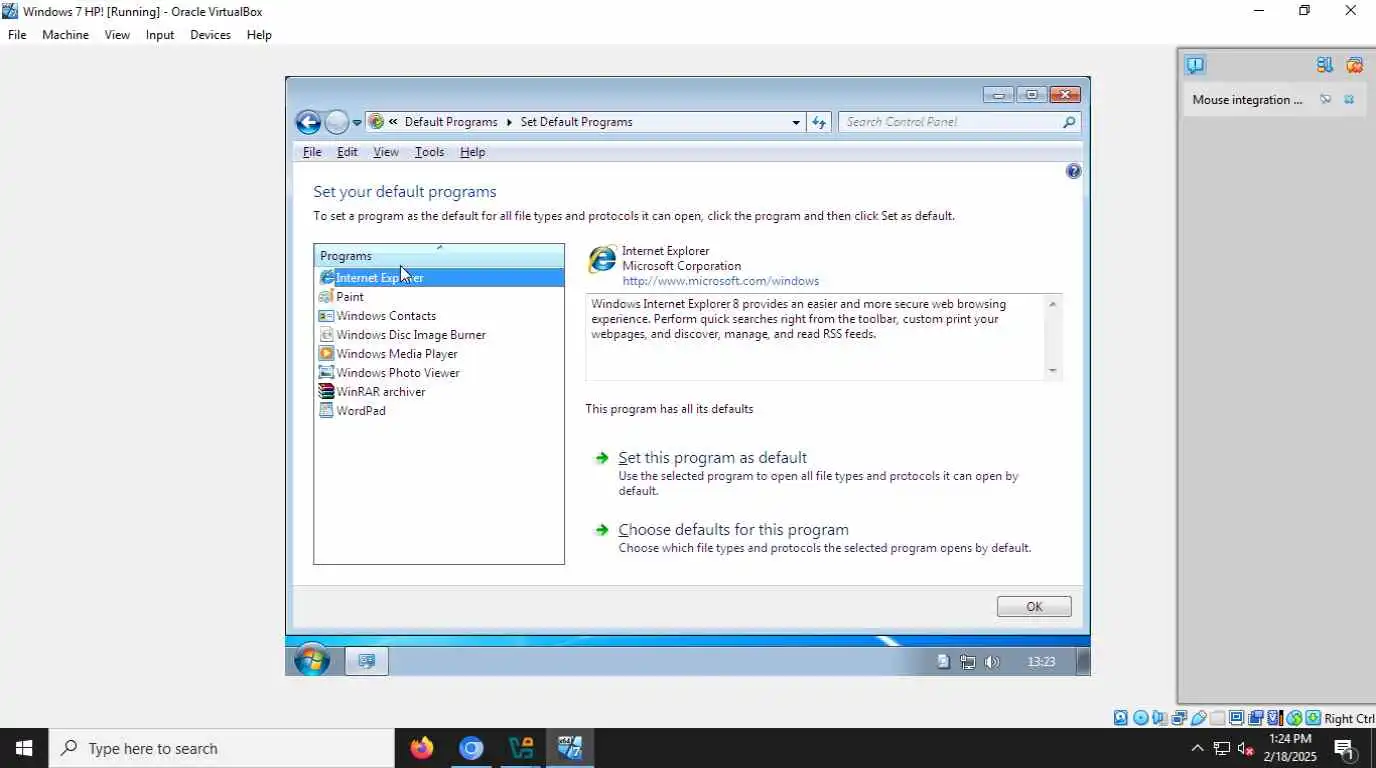Click the host Type here to search box
This screenshot has height=768, width=1376.
click(222, 748)
